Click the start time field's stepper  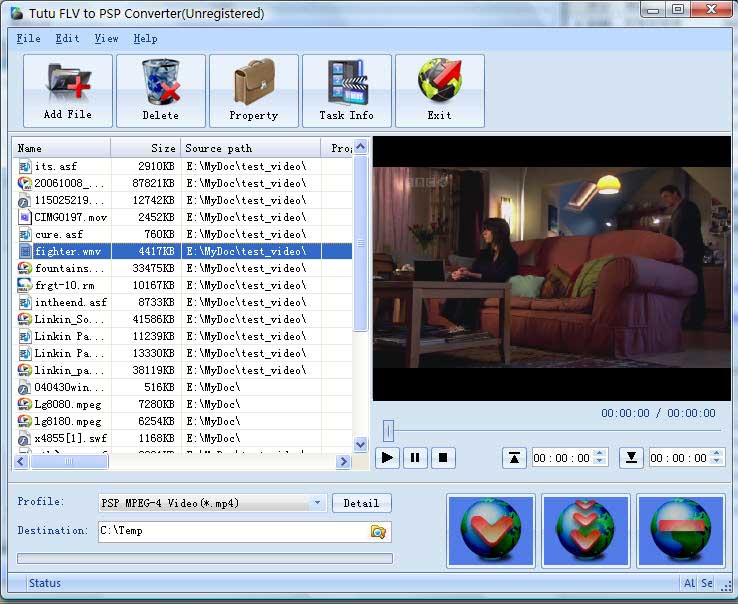[600, 457]
